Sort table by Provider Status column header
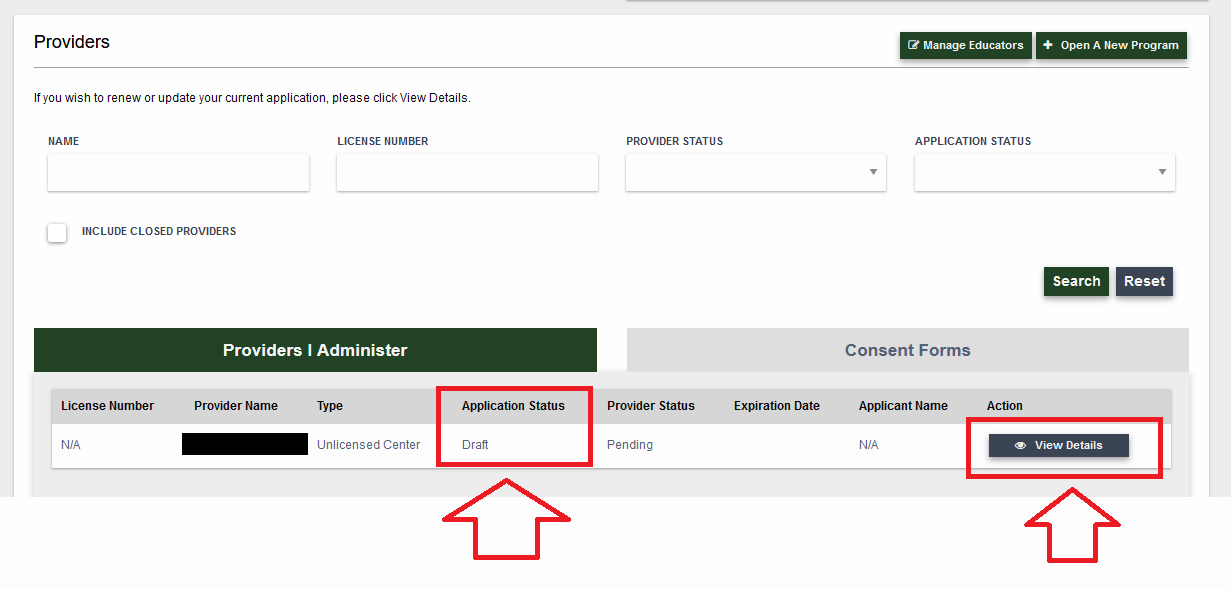 [651, 406]
